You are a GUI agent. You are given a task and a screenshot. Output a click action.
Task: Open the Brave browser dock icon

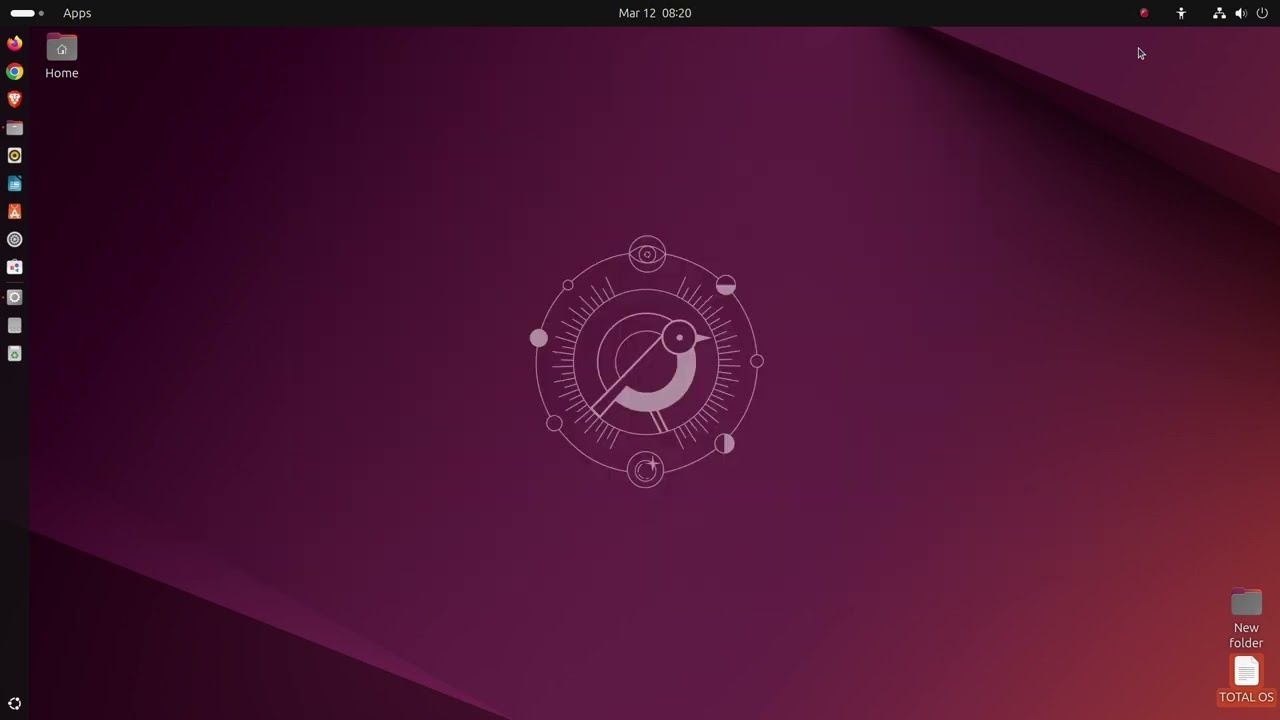click(x=14, y=99)
